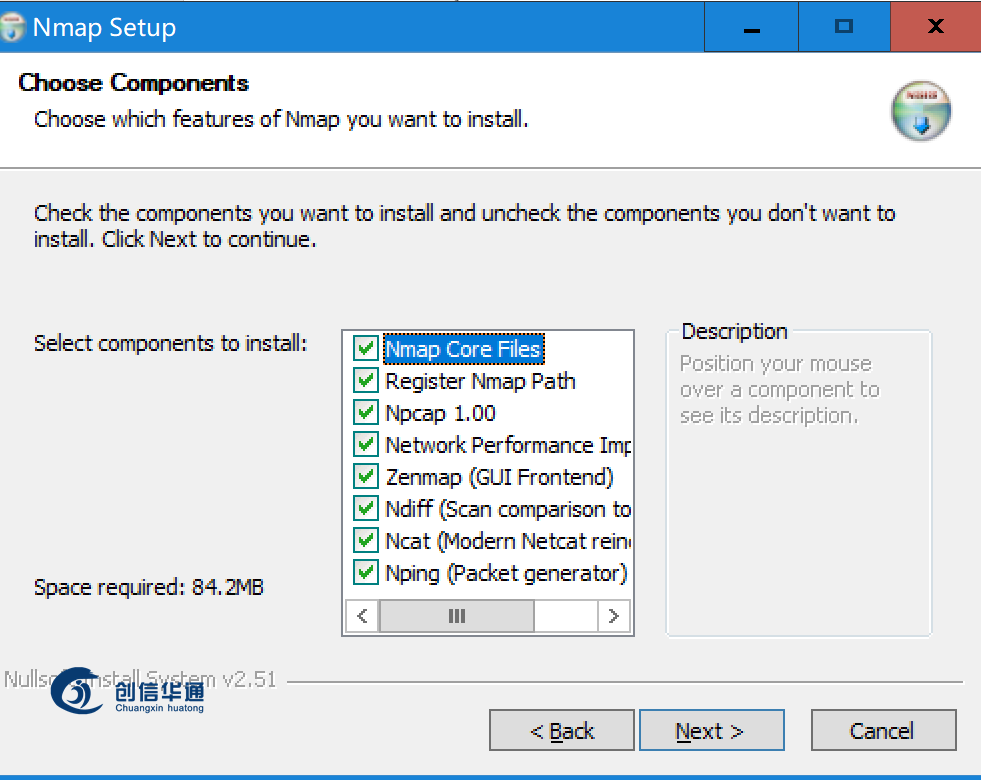Select the Nping (Packet generator) label
The width and height of the screenshot is (981, 780).
pyautogui.click(x=506, y=574)
